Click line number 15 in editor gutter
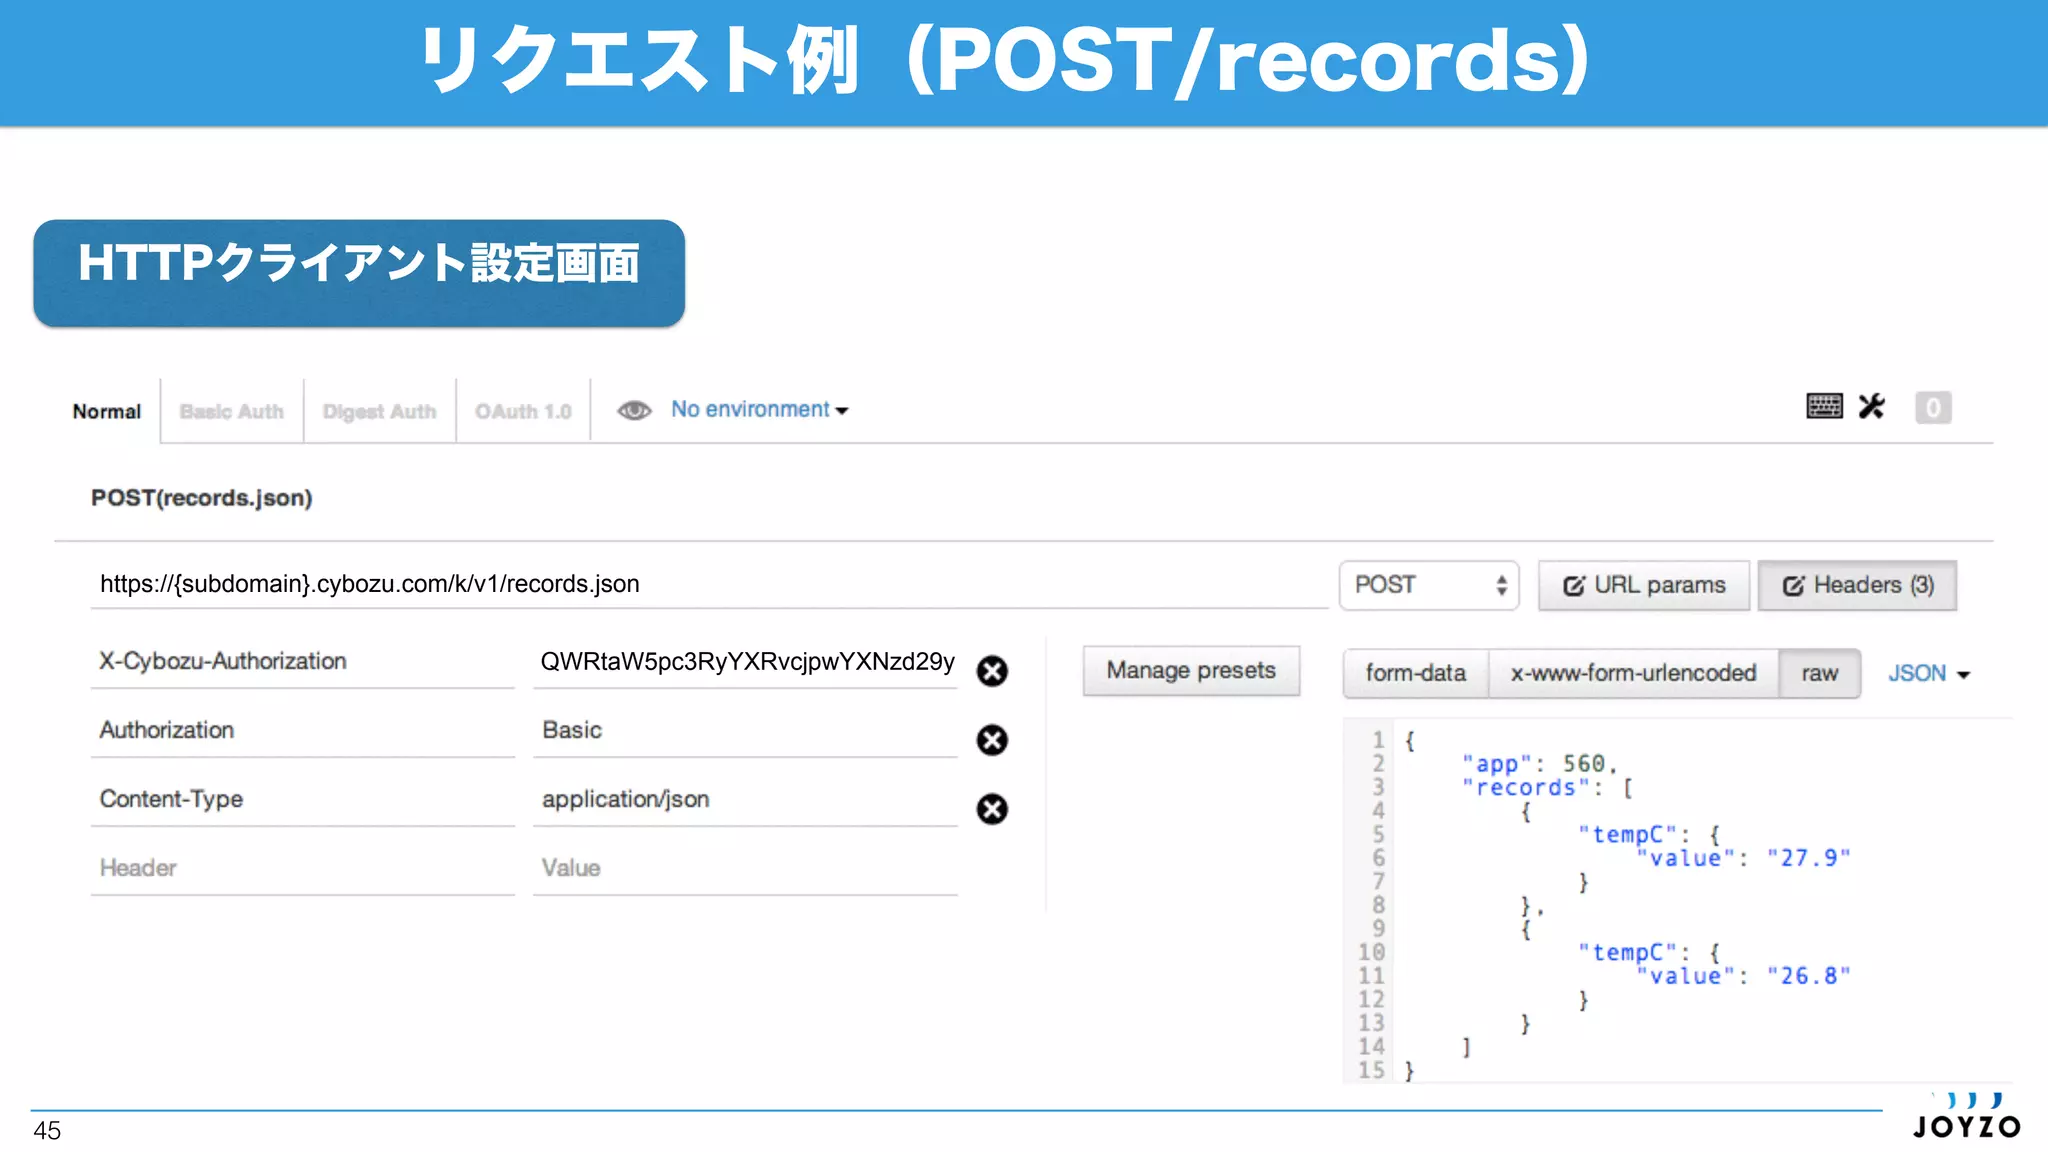Screen dimensions: 2048x1152 click(1371, 1070)
